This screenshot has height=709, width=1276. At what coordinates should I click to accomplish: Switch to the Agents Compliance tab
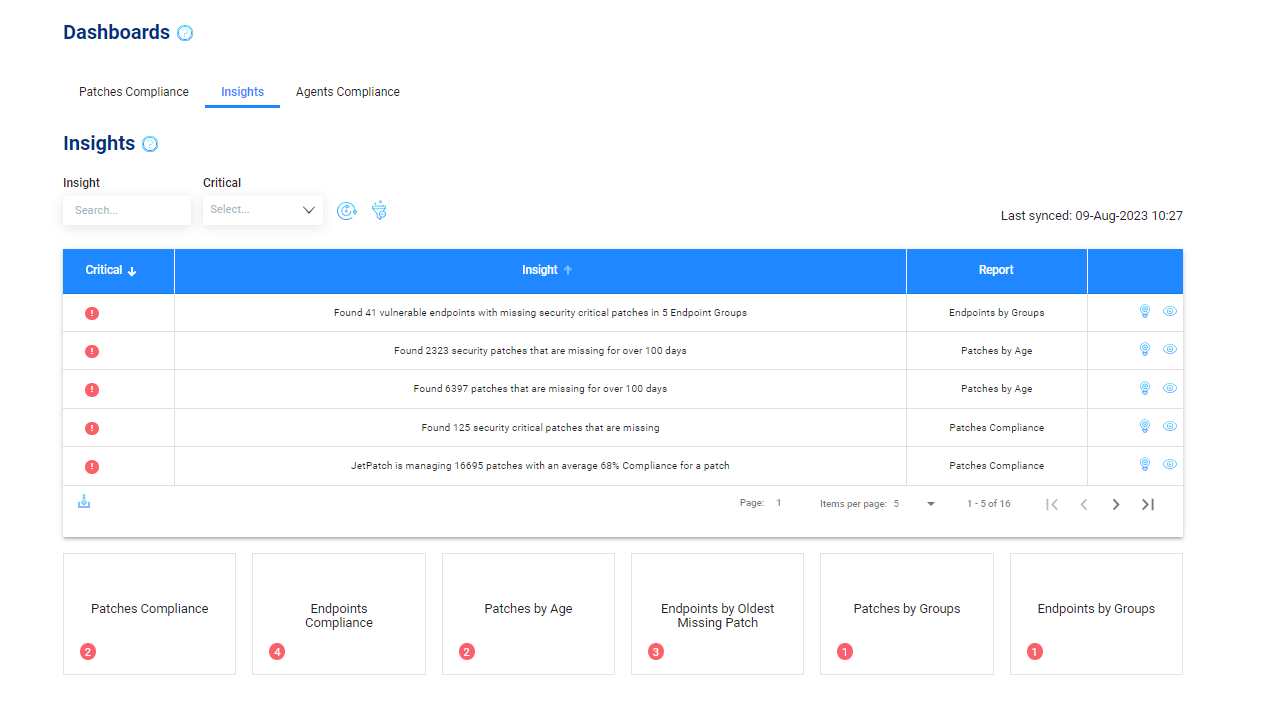347,92
